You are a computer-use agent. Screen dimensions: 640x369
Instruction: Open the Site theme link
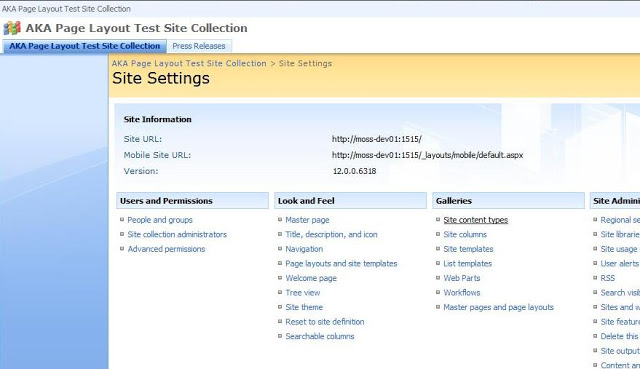pyautogui.click(x=304, y=307)
